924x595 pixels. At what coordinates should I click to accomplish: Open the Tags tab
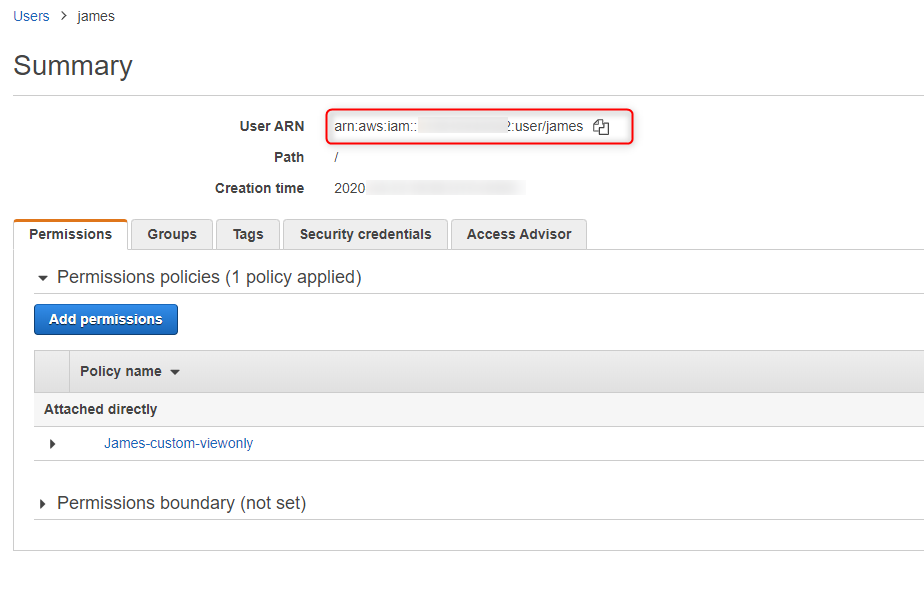(x=248, y=234)
